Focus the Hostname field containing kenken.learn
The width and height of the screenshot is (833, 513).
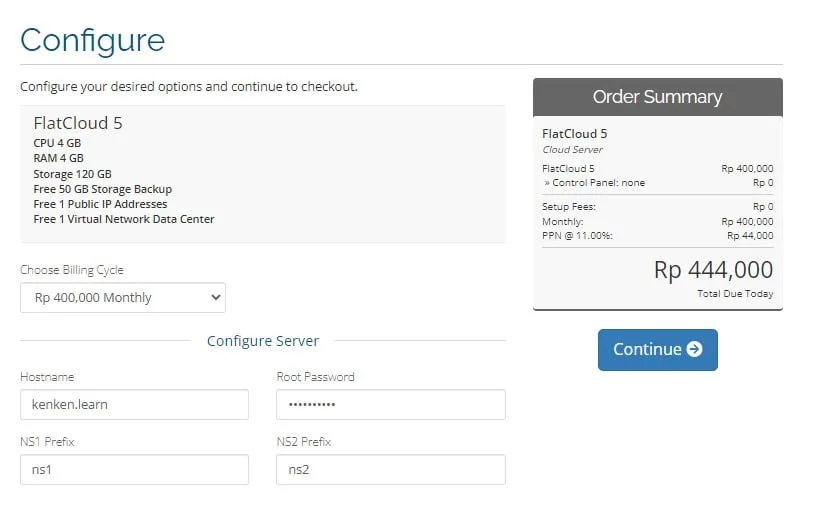click(x=134, y=404)
